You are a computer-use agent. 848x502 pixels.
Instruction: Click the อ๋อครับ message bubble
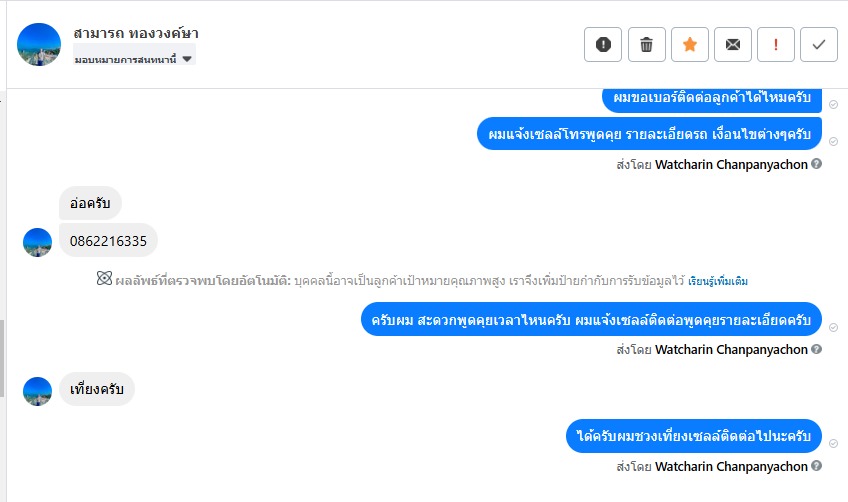pyautogui.click(x=90, y=204)
